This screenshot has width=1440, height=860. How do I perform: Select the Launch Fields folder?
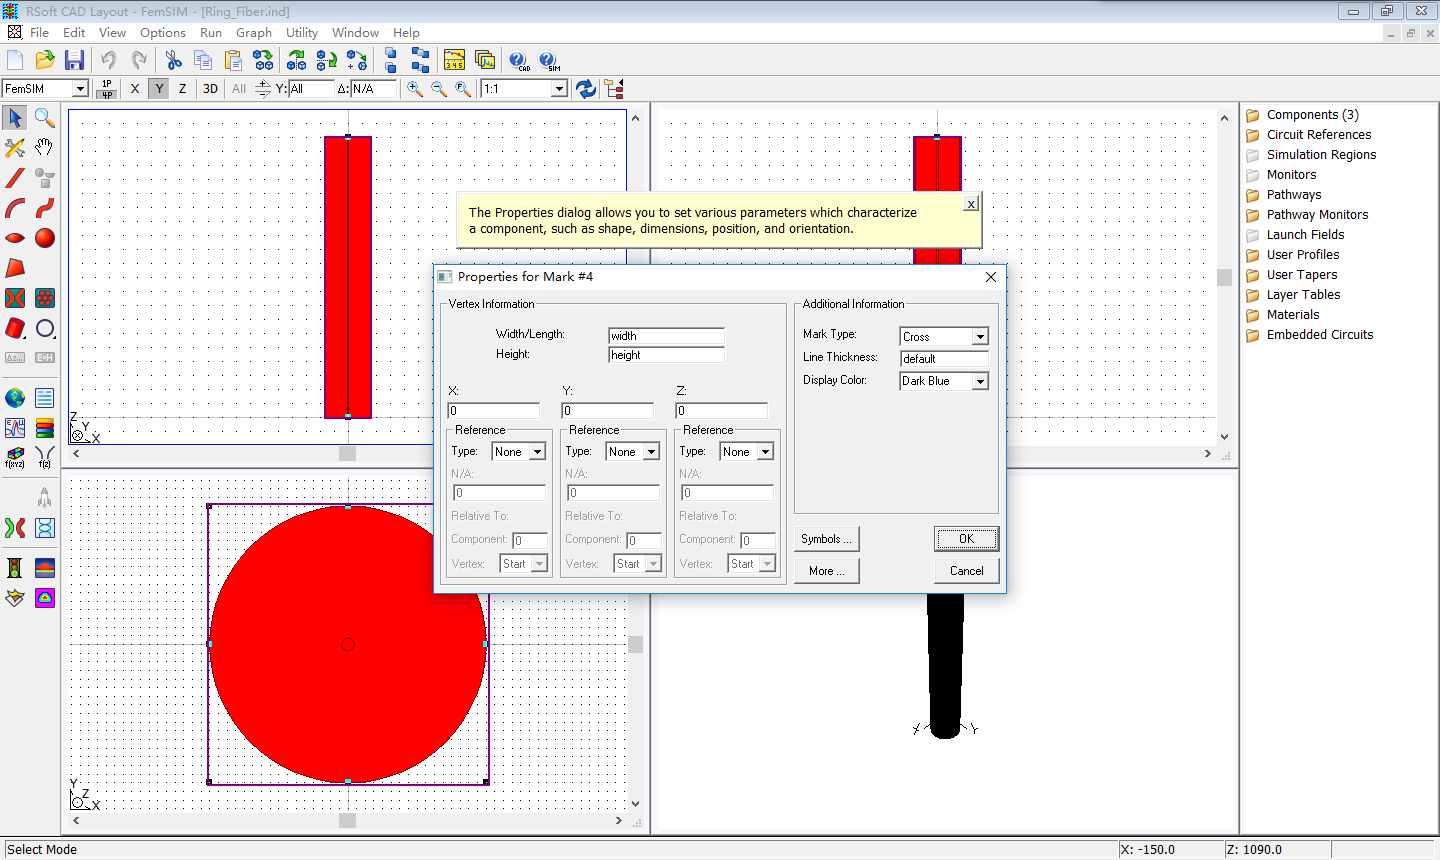[x=1305, y=235]
